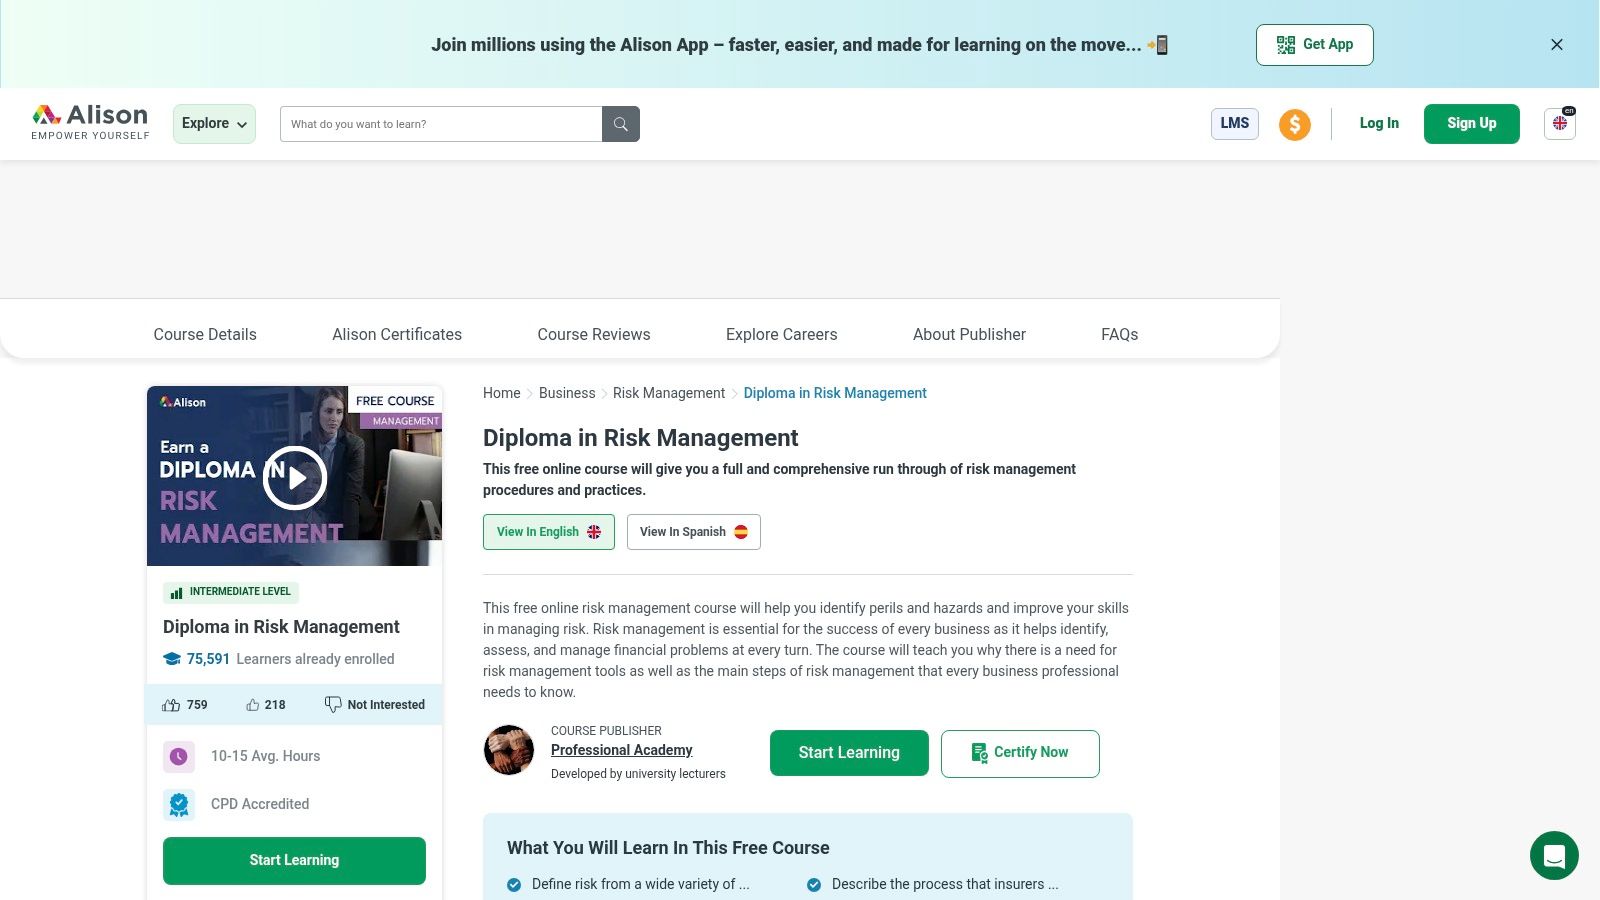Screen dimensions: 1600x900
Task: Open Professional Academy publisher link
Action: click(622, 750)
